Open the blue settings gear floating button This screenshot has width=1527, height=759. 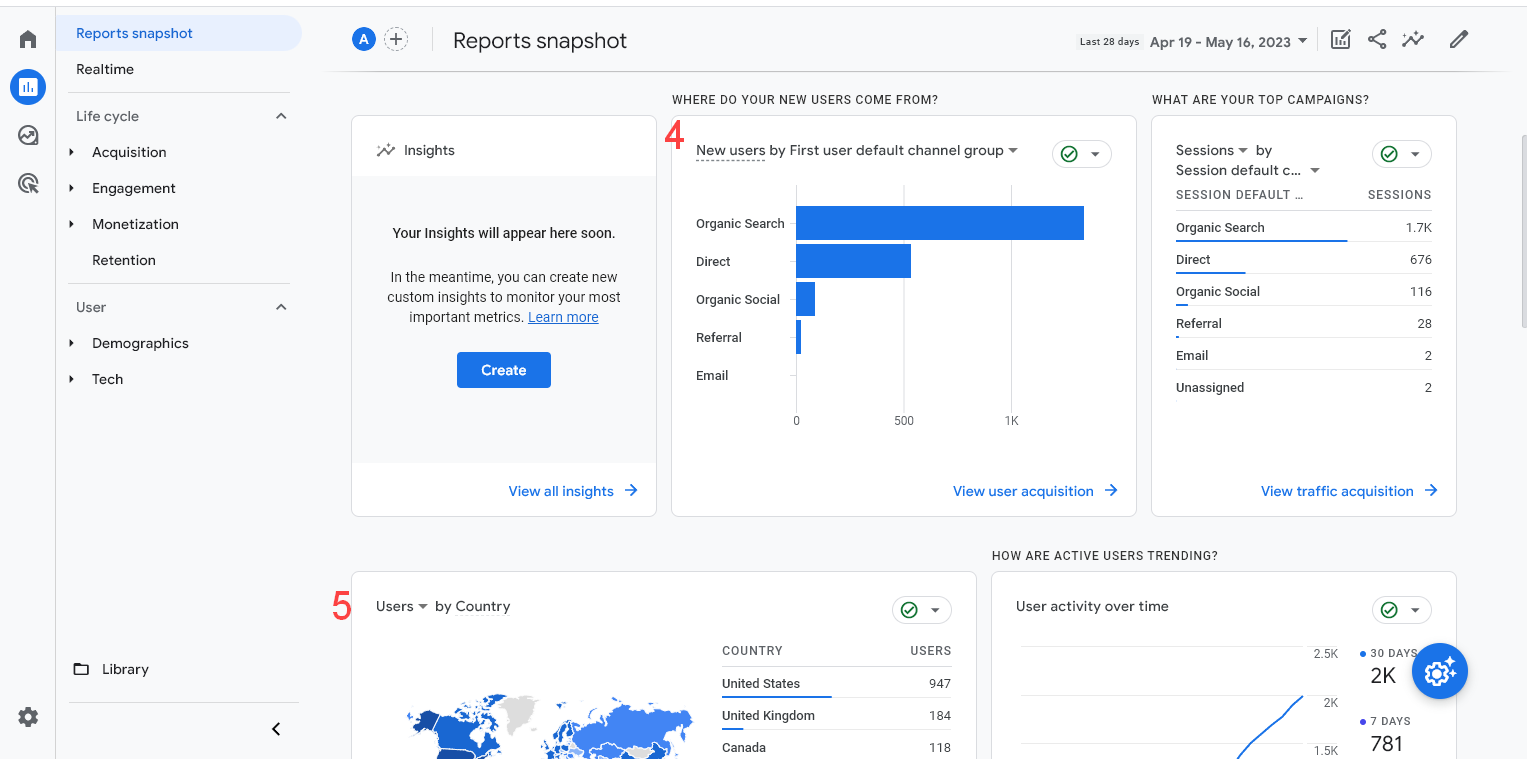[1439, 671]
